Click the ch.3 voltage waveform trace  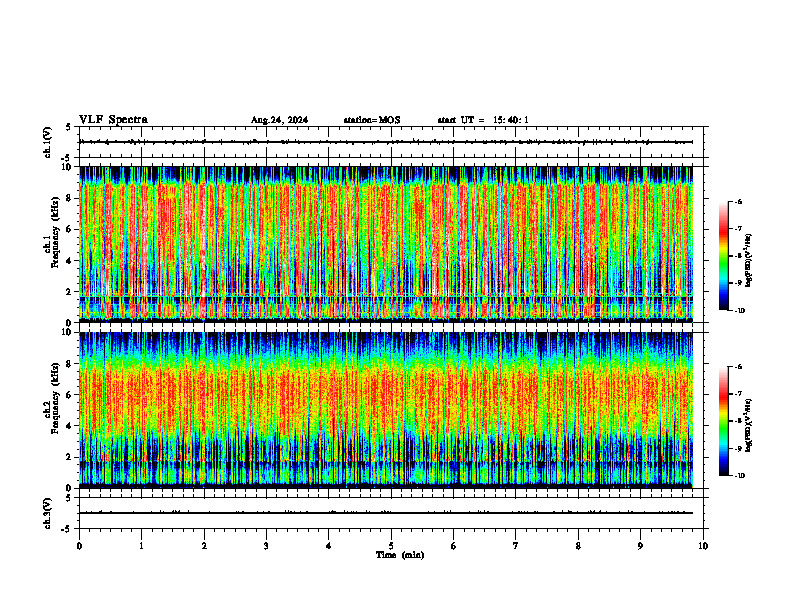[386, 513]
